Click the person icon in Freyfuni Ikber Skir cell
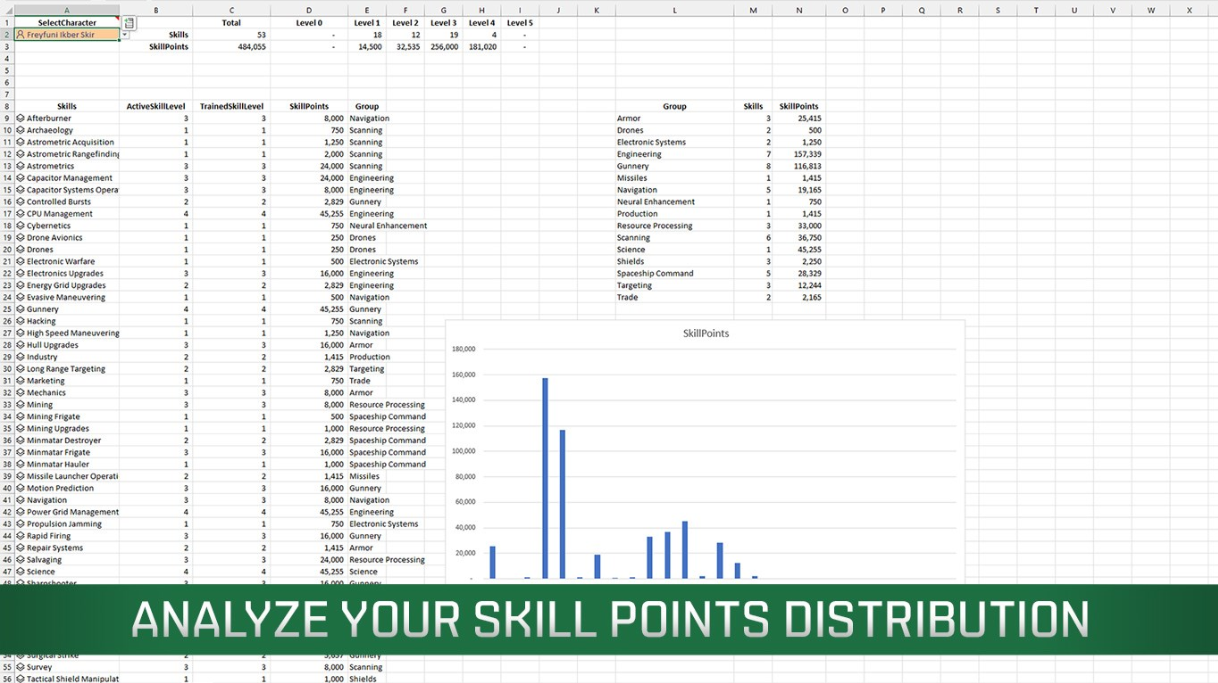 click(21, 34)
